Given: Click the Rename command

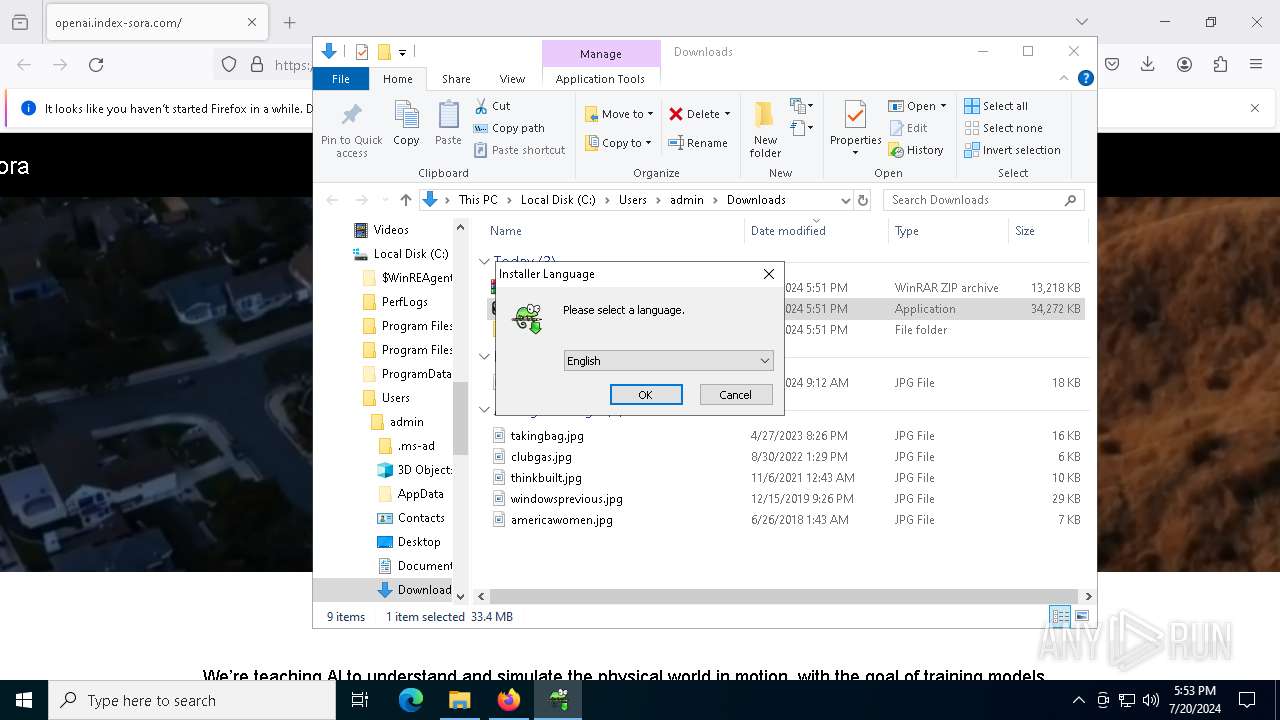Looking at the screenshot, I should 698,143.
